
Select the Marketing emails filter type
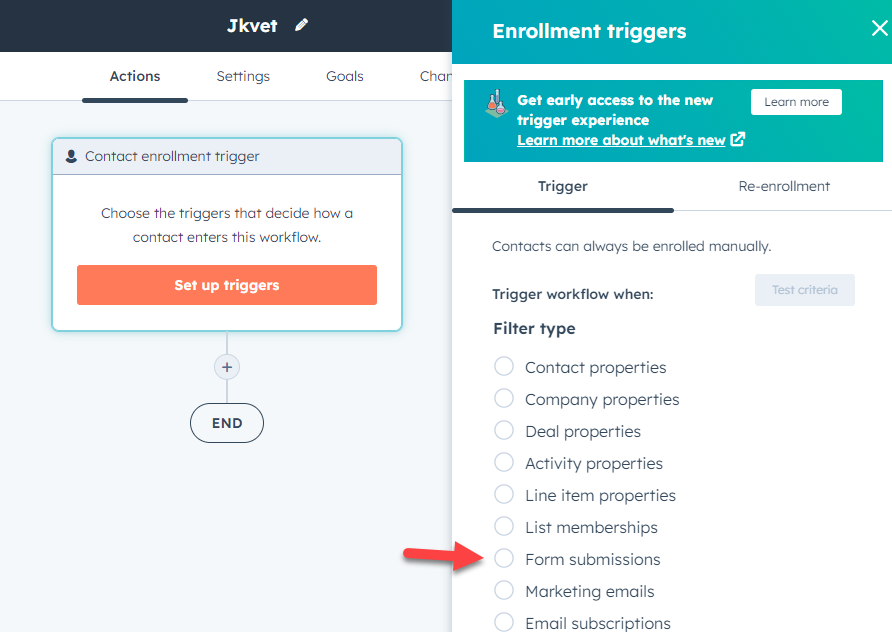click(x=503, y=590)
